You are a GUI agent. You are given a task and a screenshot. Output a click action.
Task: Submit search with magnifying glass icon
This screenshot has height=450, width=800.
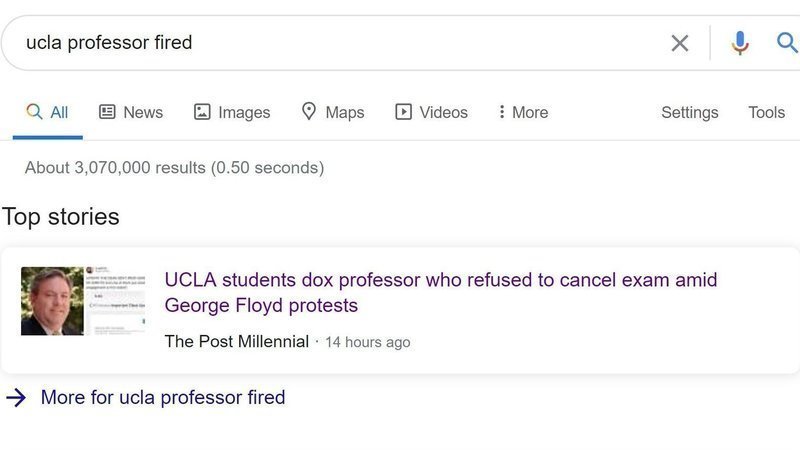point(787,43)
